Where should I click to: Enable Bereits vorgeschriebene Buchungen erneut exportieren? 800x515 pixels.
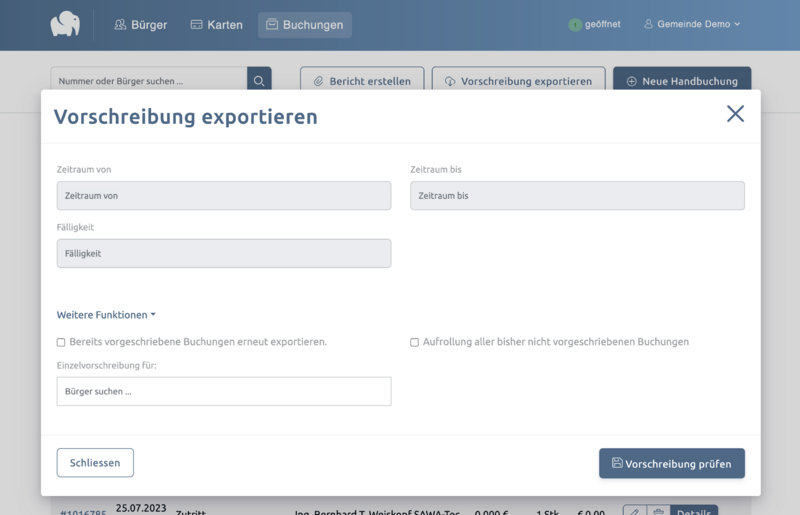tap(61, 342)
